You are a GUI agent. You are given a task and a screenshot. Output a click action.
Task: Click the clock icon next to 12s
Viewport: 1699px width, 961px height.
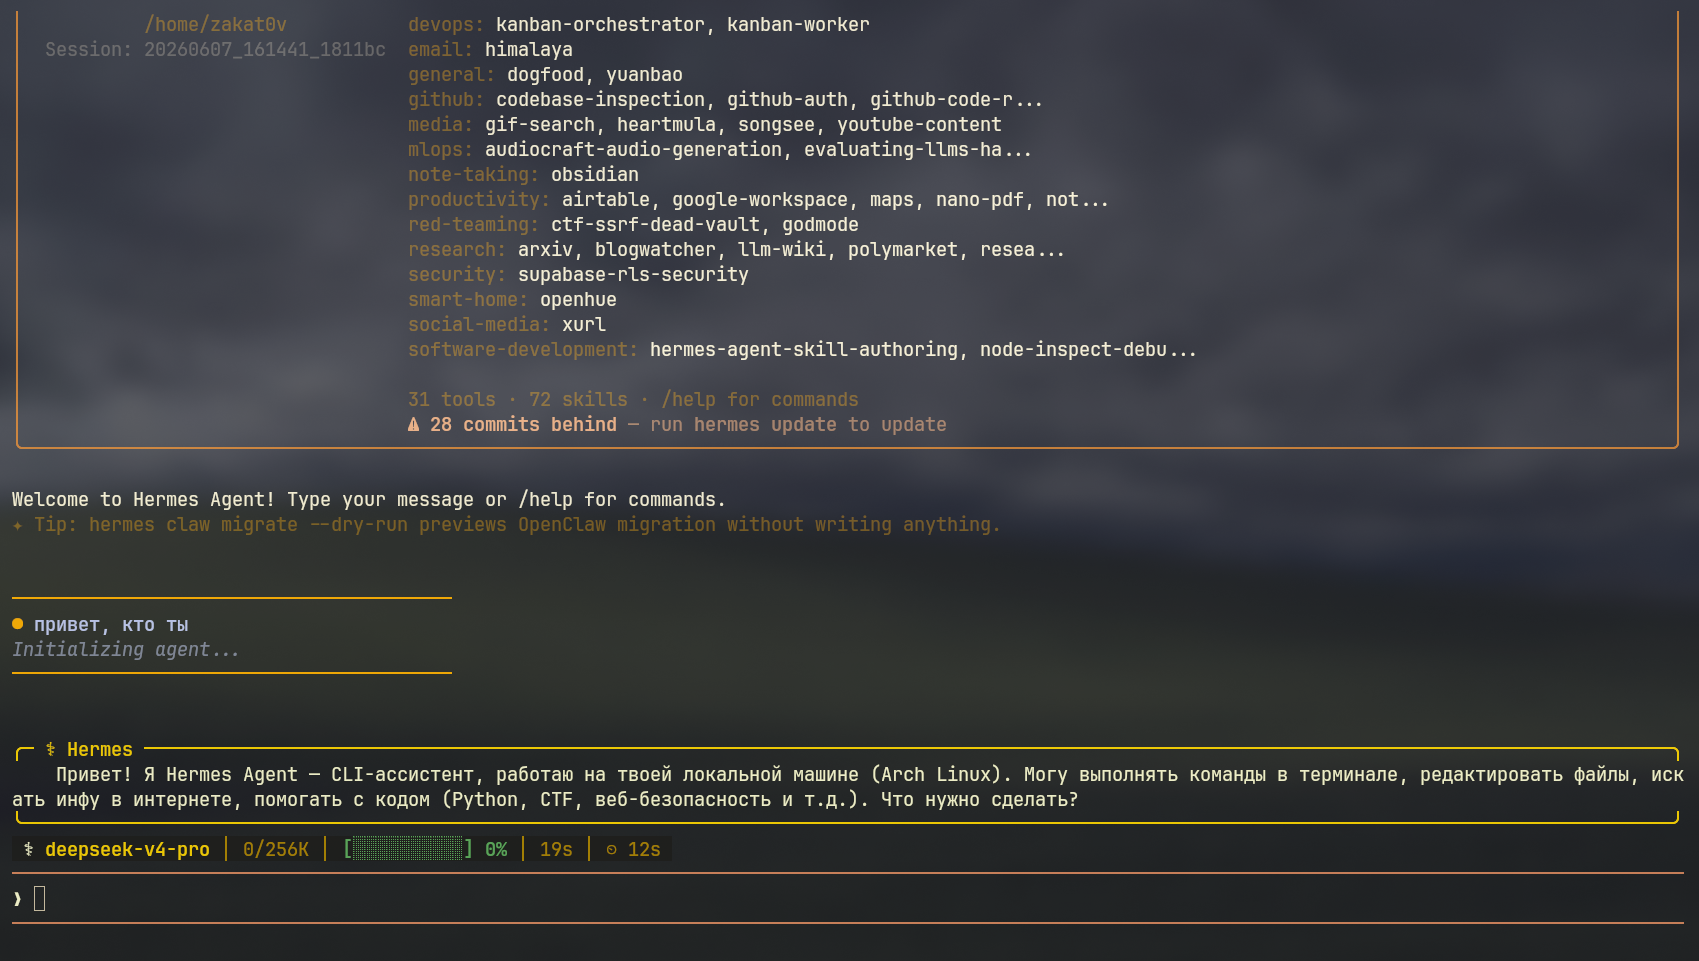click(x=611, y=850)
